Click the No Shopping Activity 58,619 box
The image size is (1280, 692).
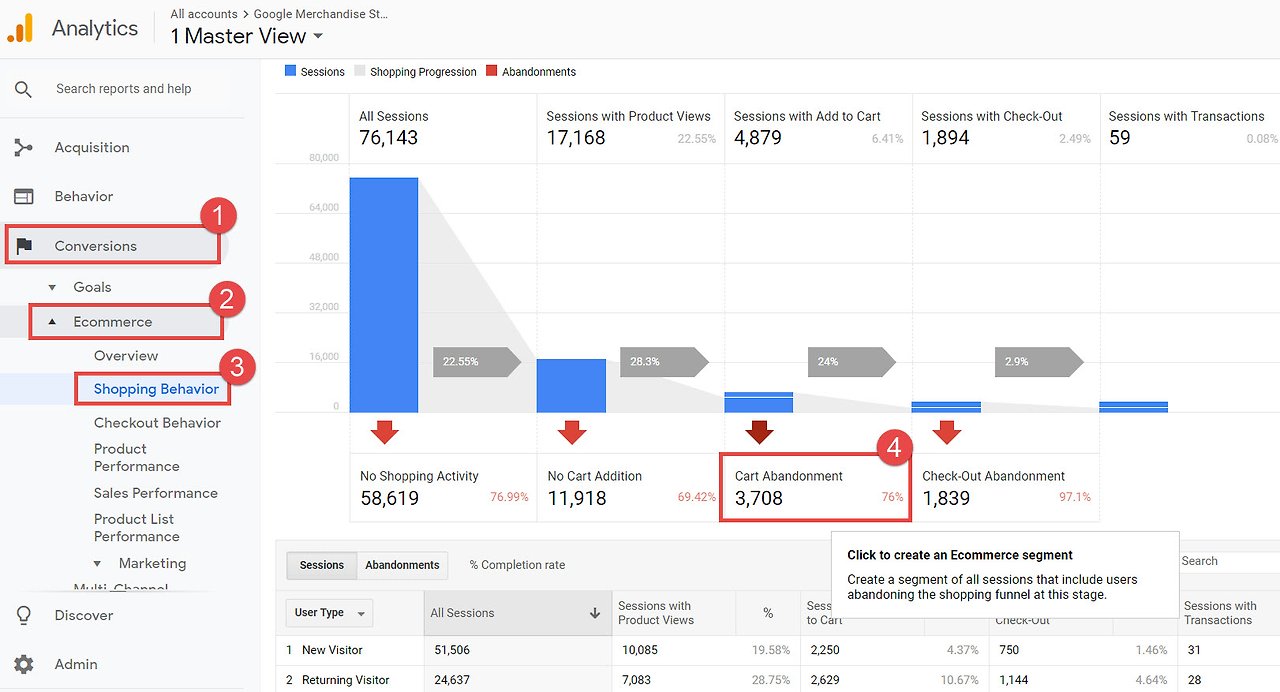[443, 487]
